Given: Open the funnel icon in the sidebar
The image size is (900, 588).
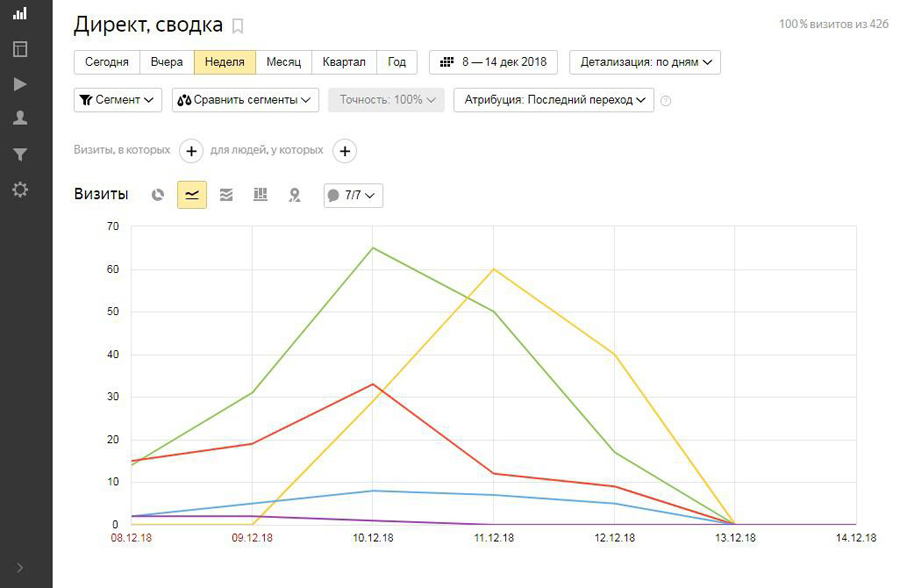Looking at the screenshot, I should click(19, 154).
